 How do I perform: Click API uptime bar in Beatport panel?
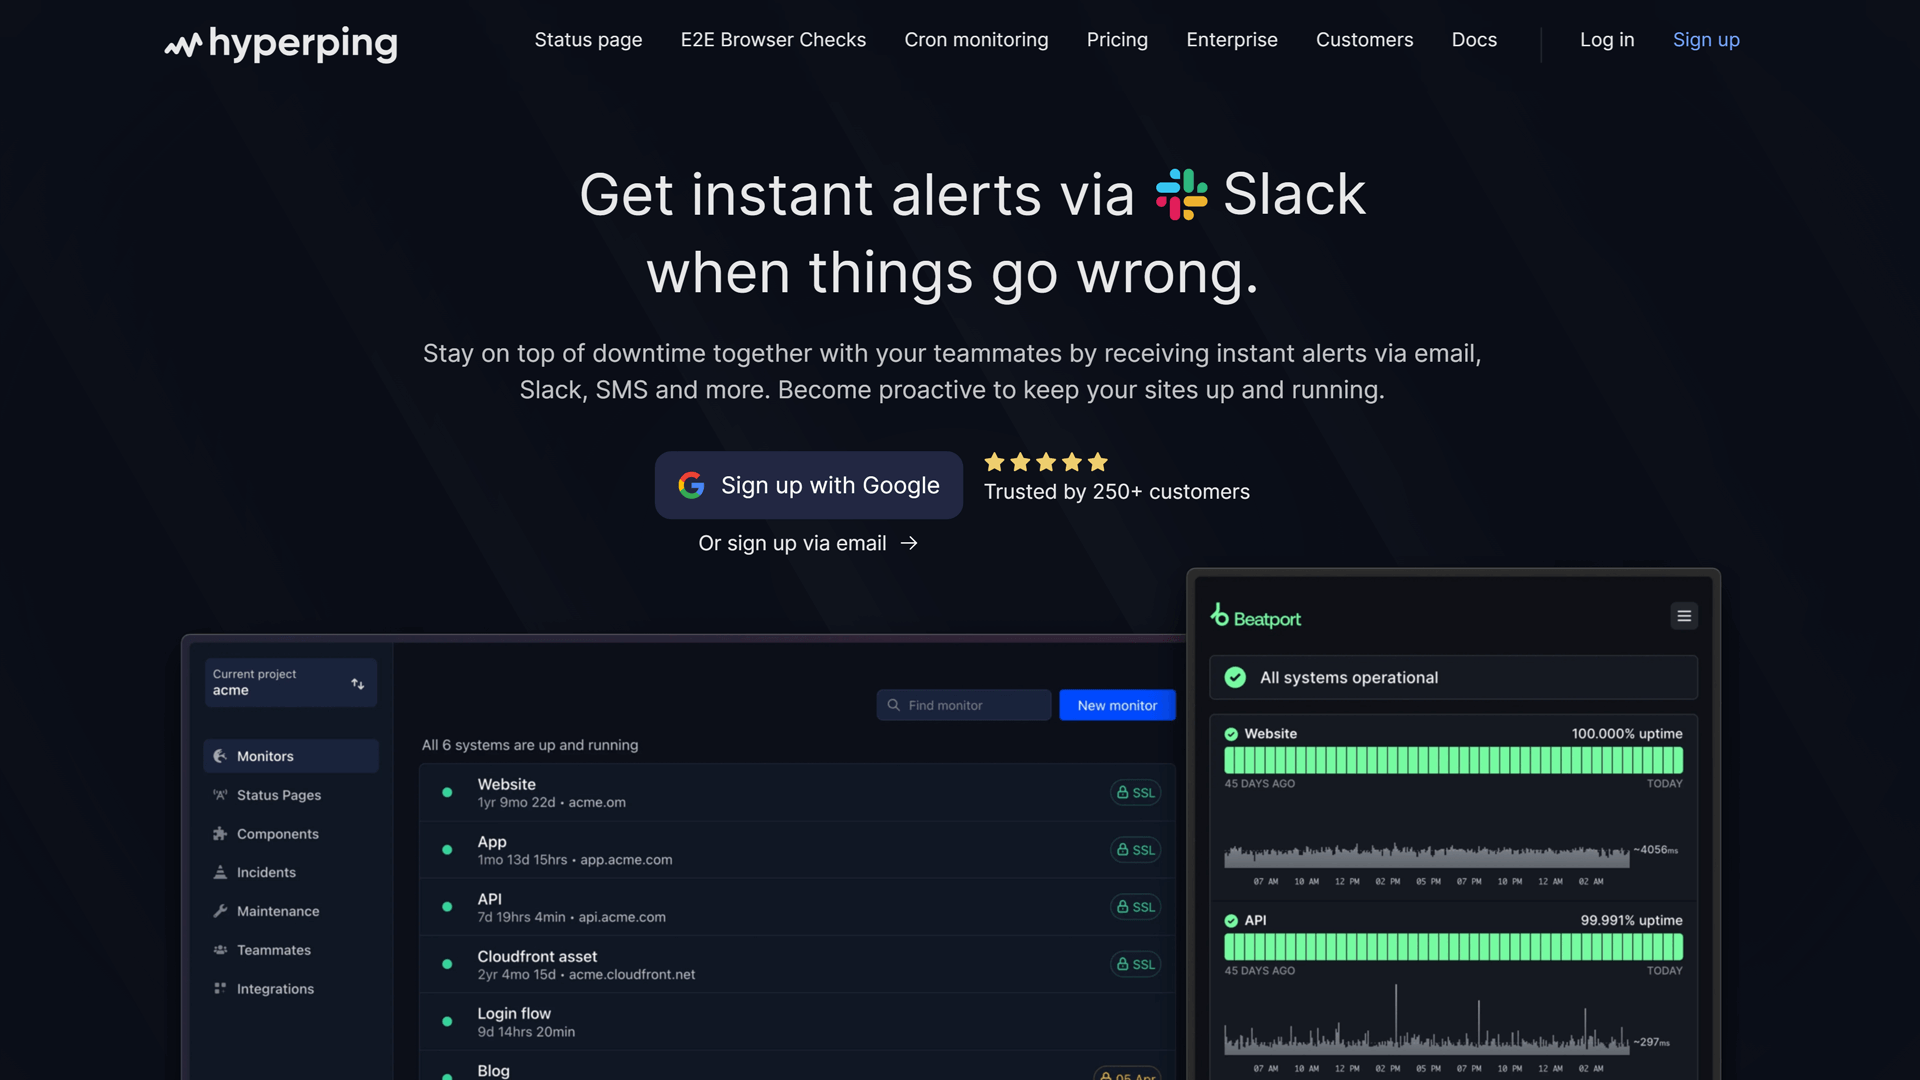pyautogui.click(x=1453, y=947)
